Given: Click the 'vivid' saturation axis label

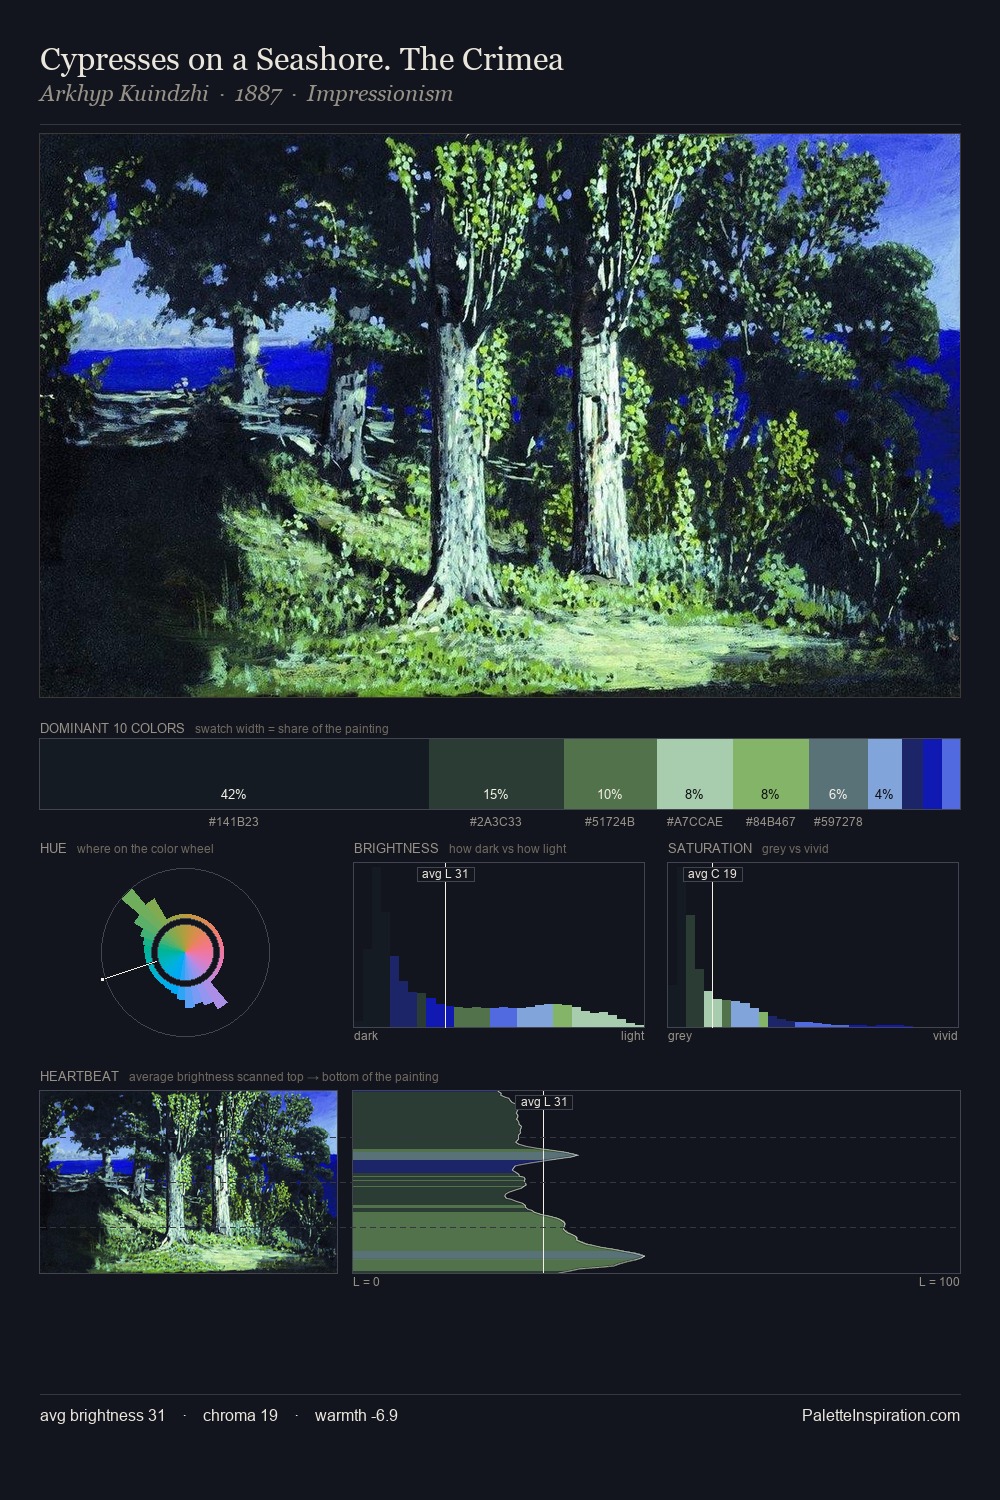Looking at the screenshot, I should point(945,1036).
